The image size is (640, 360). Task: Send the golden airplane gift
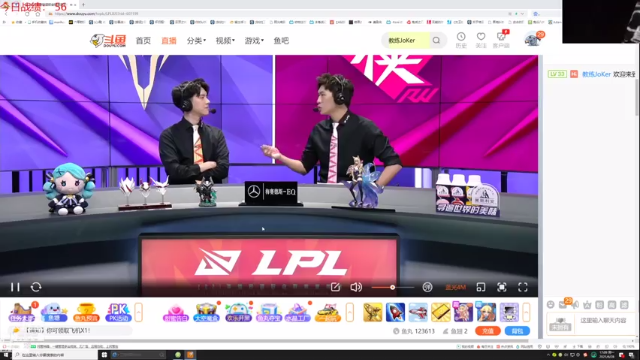[x=373, y=312]
